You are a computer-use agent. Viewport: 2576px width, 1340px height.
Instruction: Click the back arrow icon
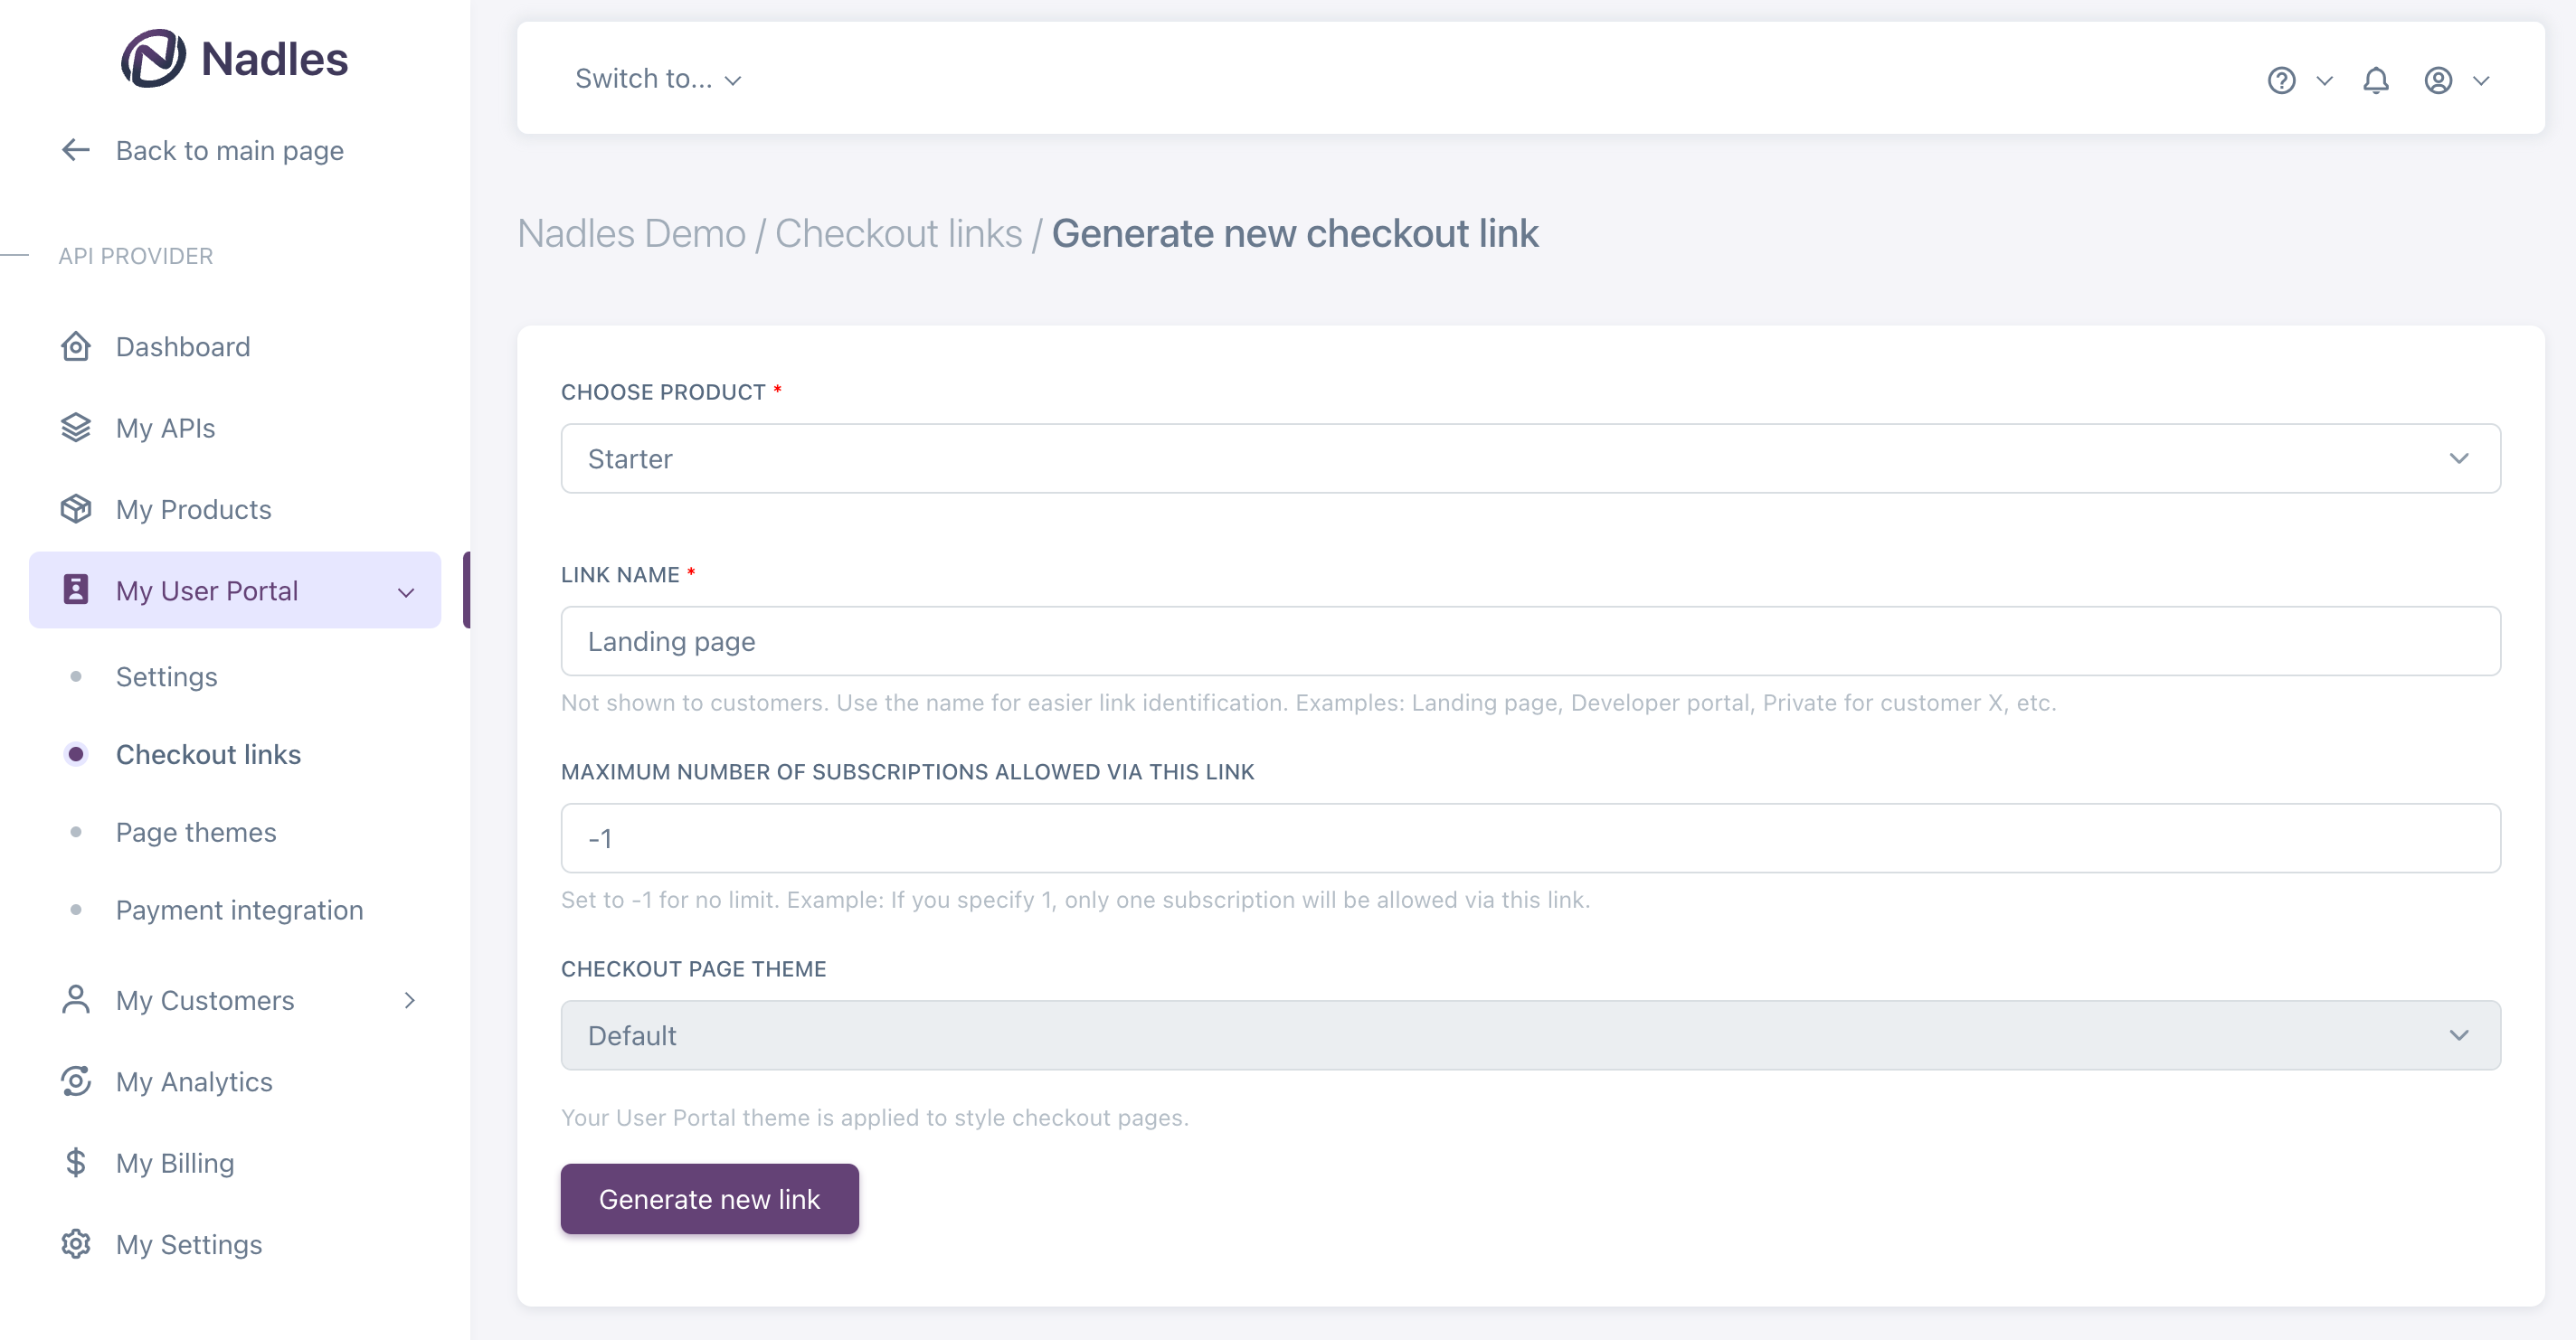pyautogui.click(x=76, y=150)
